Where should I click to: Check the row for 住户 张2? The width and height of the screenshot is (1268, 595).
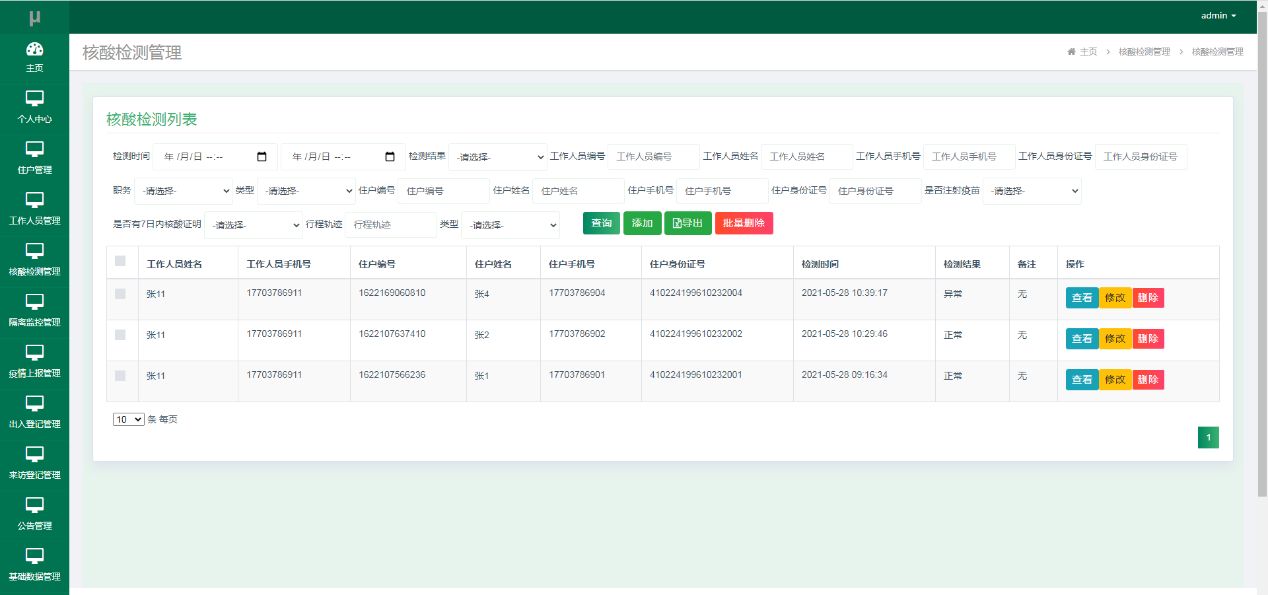(120, 335)
